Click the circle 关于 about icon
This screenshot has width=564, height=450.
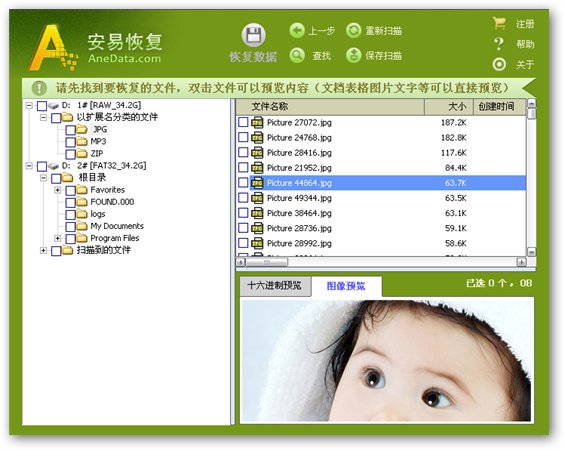point(499,64)
